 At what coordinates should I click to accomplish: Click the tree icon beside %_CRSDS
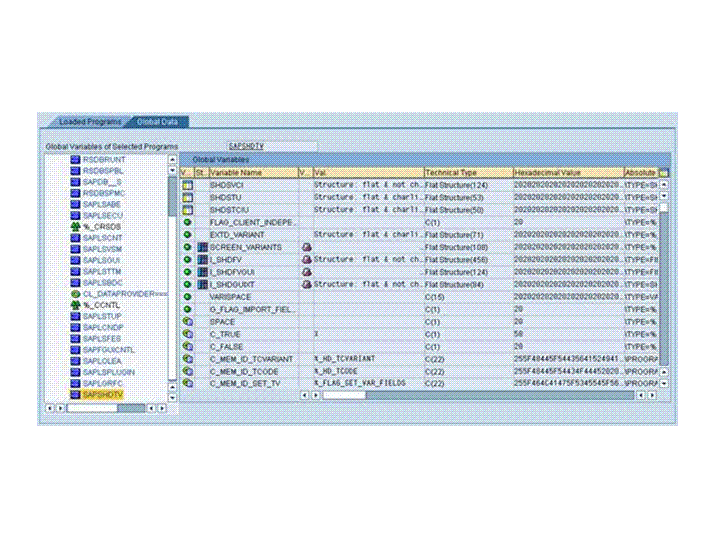pyautogui.click(x=75, y=227)
